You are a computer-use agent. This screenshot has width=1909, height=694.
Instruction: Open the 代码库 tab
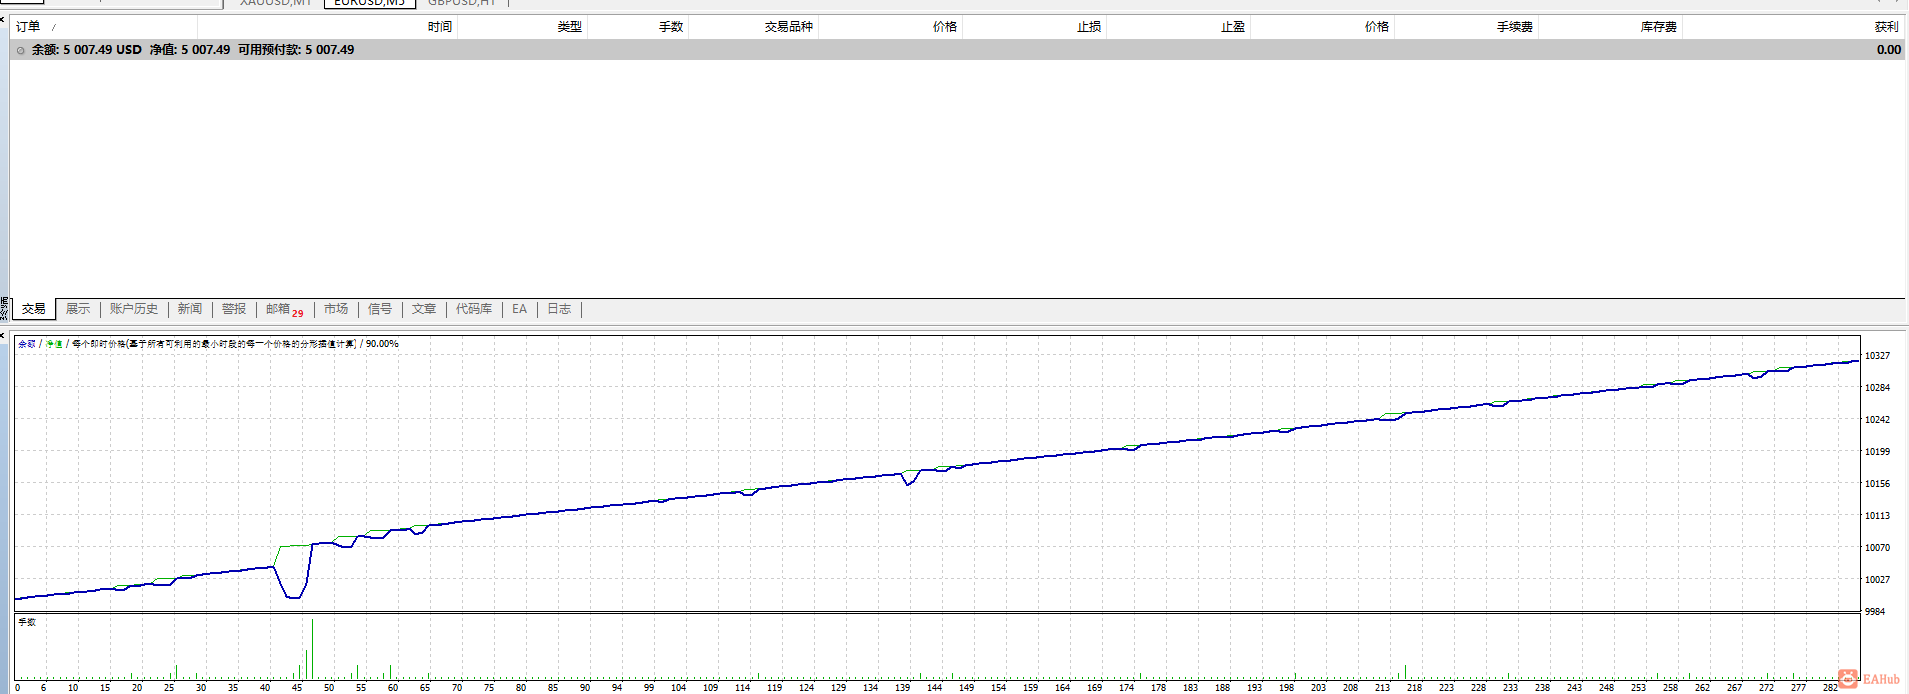click(x=474, y=309)
